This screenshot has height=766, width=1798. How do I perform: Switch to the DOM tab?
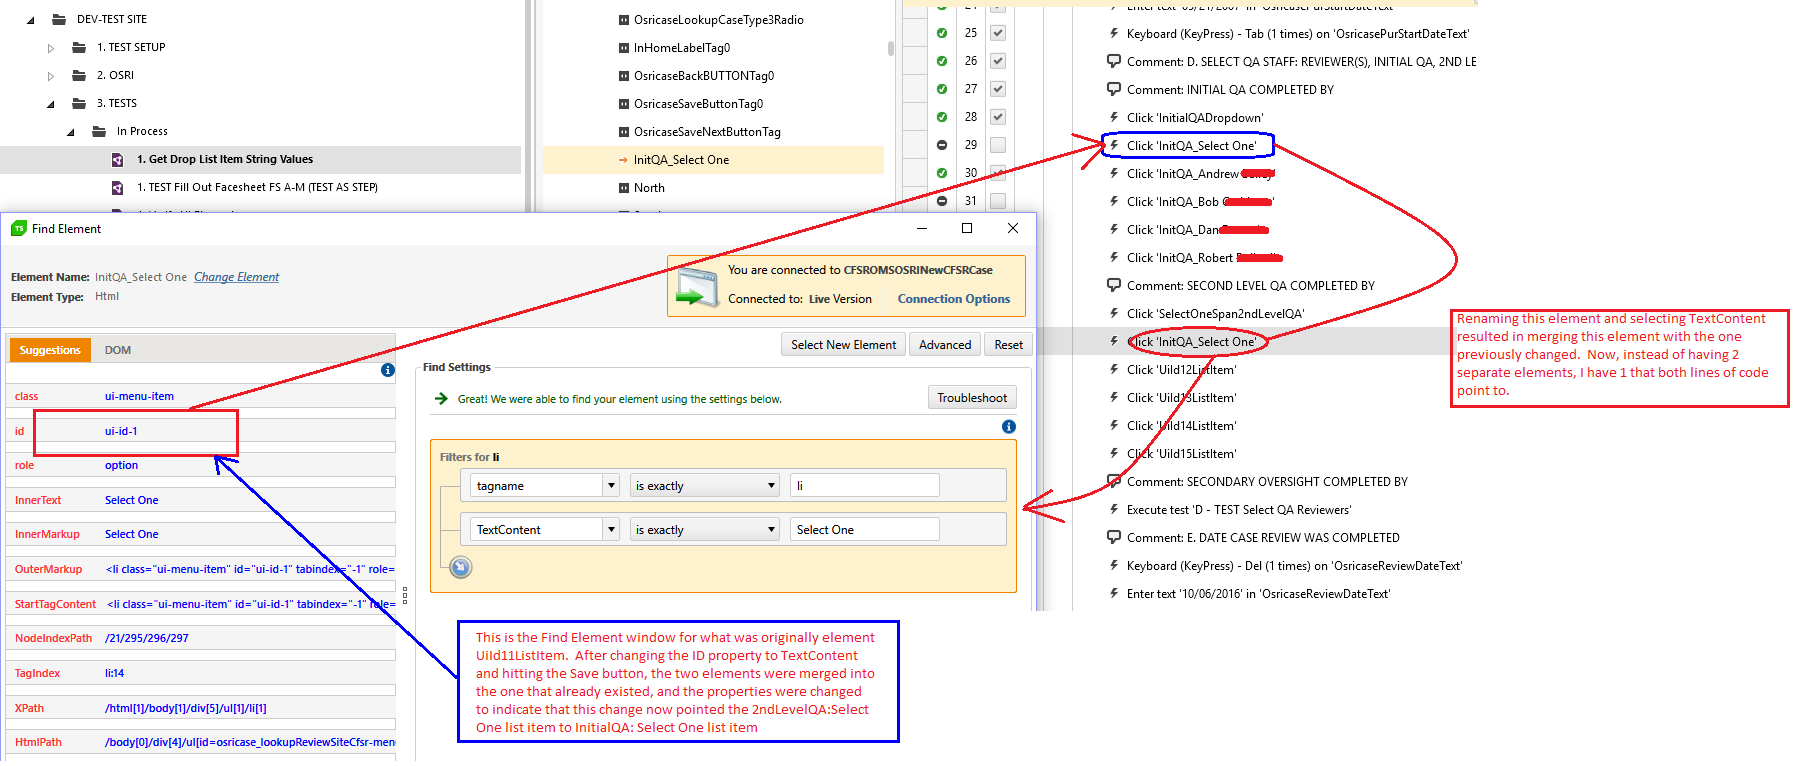(118, 350)
